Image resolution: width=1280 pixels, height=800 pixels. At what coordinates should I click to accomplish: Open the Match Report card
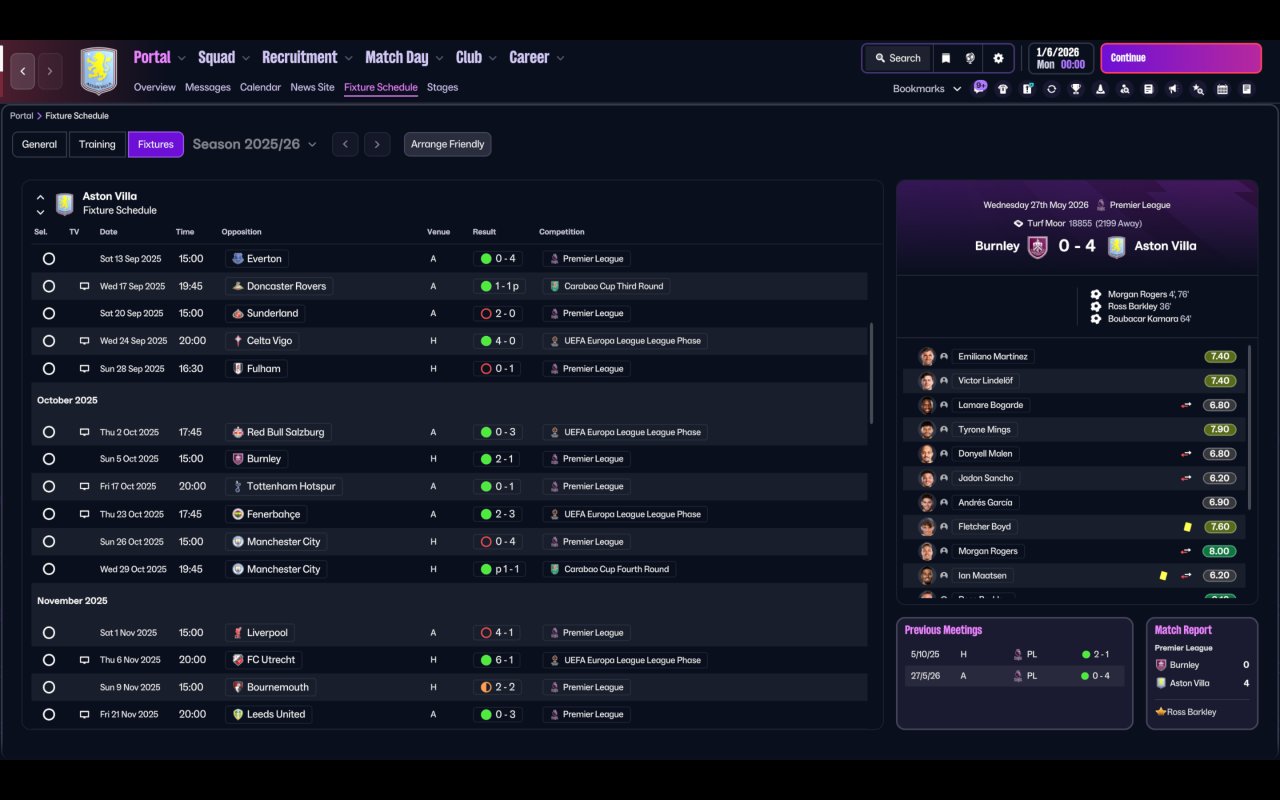coord(1202,673)
